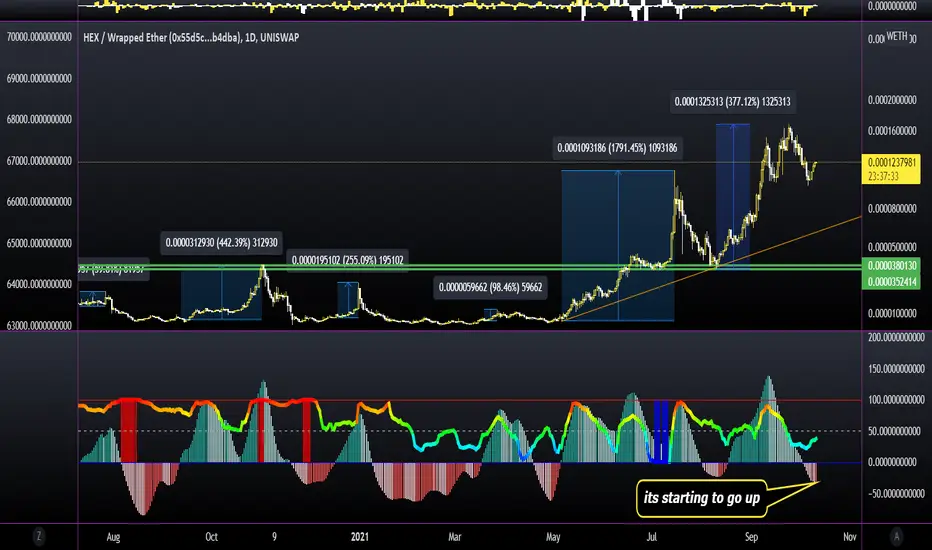Select the 377.12% measurement label

[x=732, y=101]
